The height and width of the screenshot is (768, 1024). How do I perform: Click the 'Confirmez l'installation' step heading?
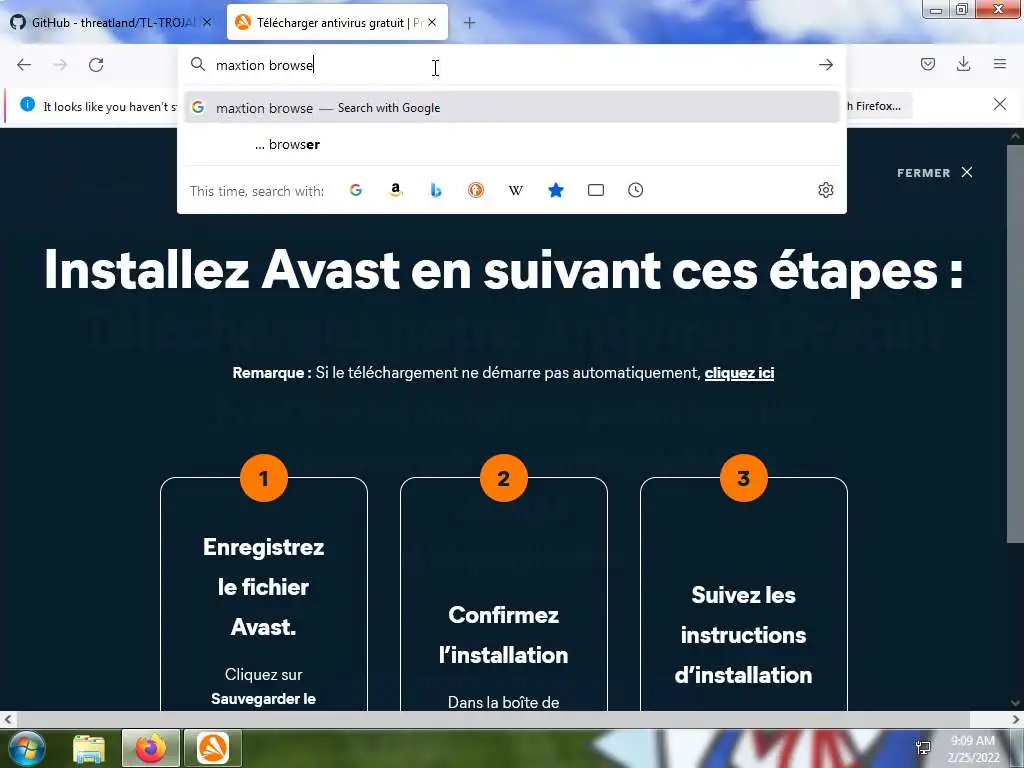(x=504, y=635)
